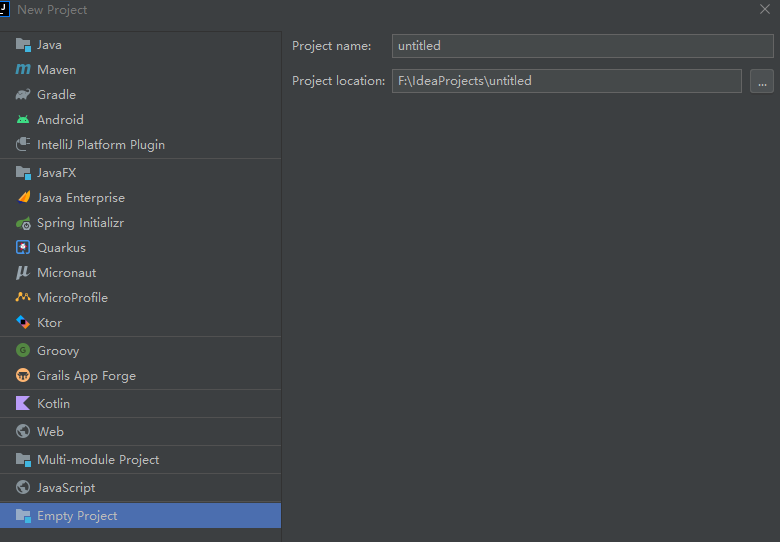Viewport: 780px width, 542px height.
Task: Click the Grails App Forge icon
Action: [23, 375]
